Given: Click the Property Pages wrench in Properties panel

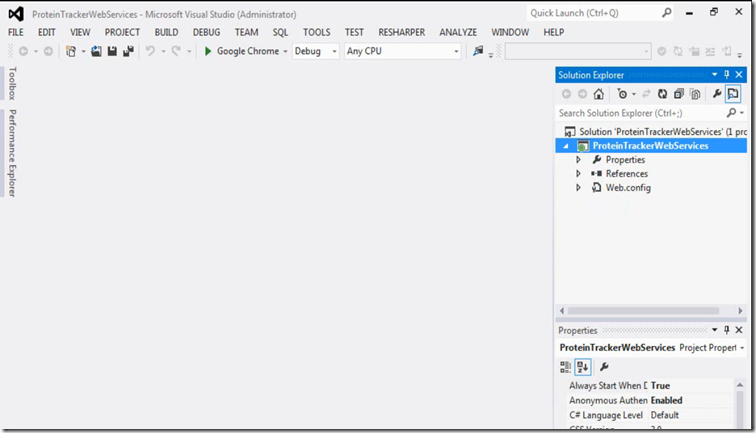Looking at the screenshot, I should coord(604,367).
